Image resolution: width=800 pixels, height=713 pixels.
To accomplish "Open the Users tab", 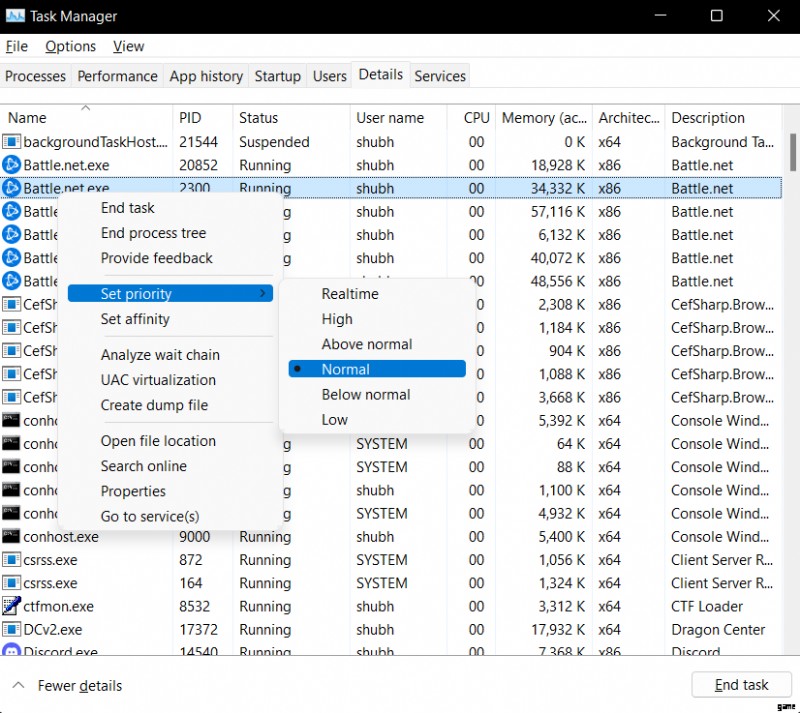I will click(330, 76).
